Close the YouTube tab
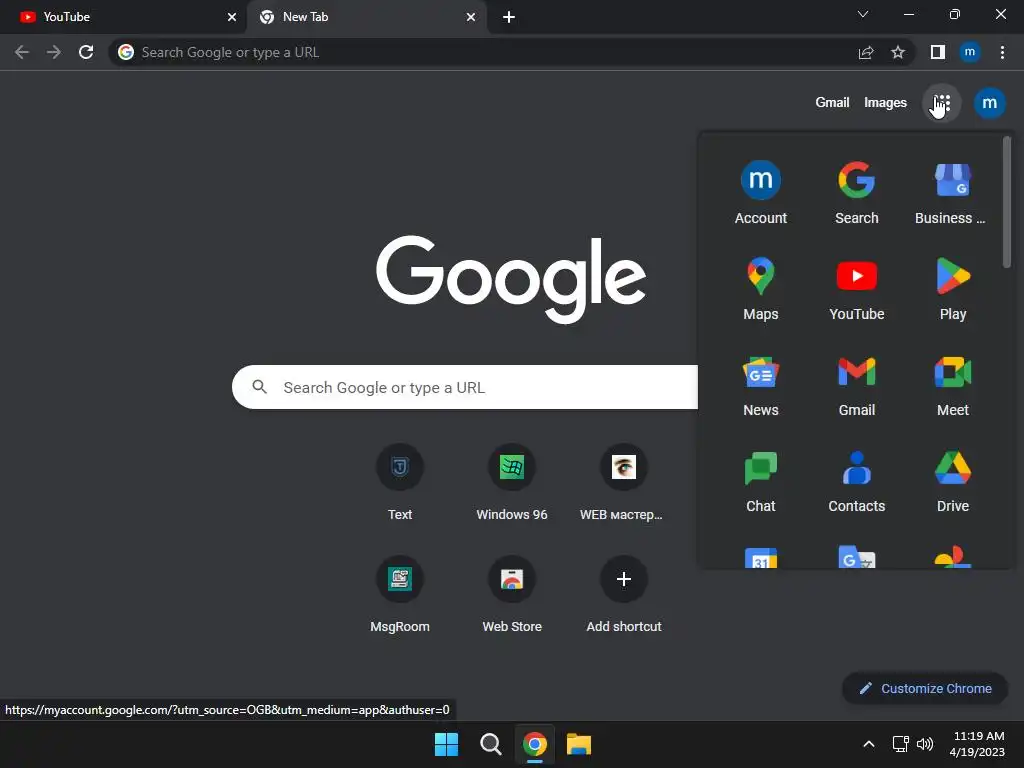 231,17
